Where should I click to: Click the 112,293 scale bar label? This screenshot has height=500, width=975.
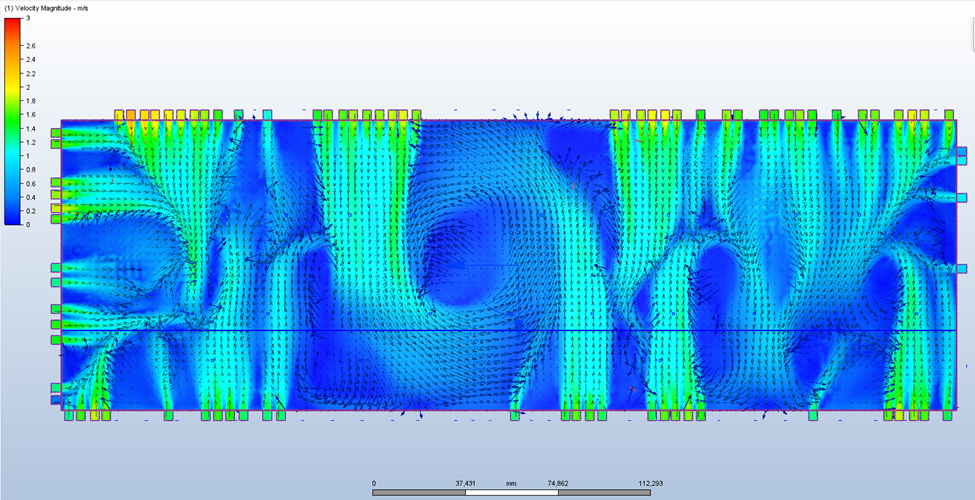click(650, 482)
